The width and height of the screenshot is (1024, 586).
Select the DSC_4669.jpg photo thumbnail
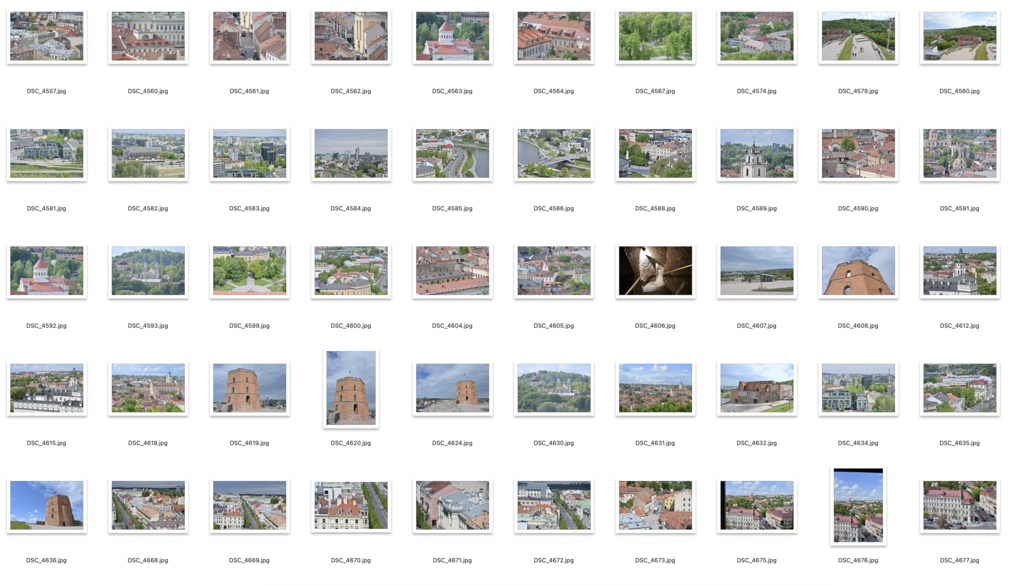[249, 505]
